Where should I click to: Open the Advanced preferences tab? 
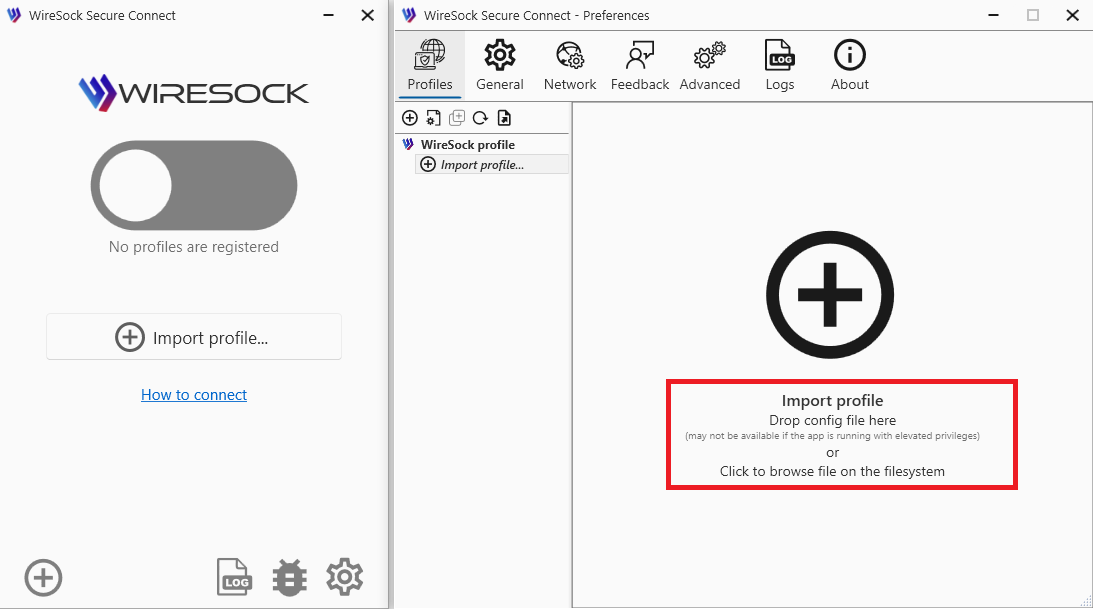point(710,66)
